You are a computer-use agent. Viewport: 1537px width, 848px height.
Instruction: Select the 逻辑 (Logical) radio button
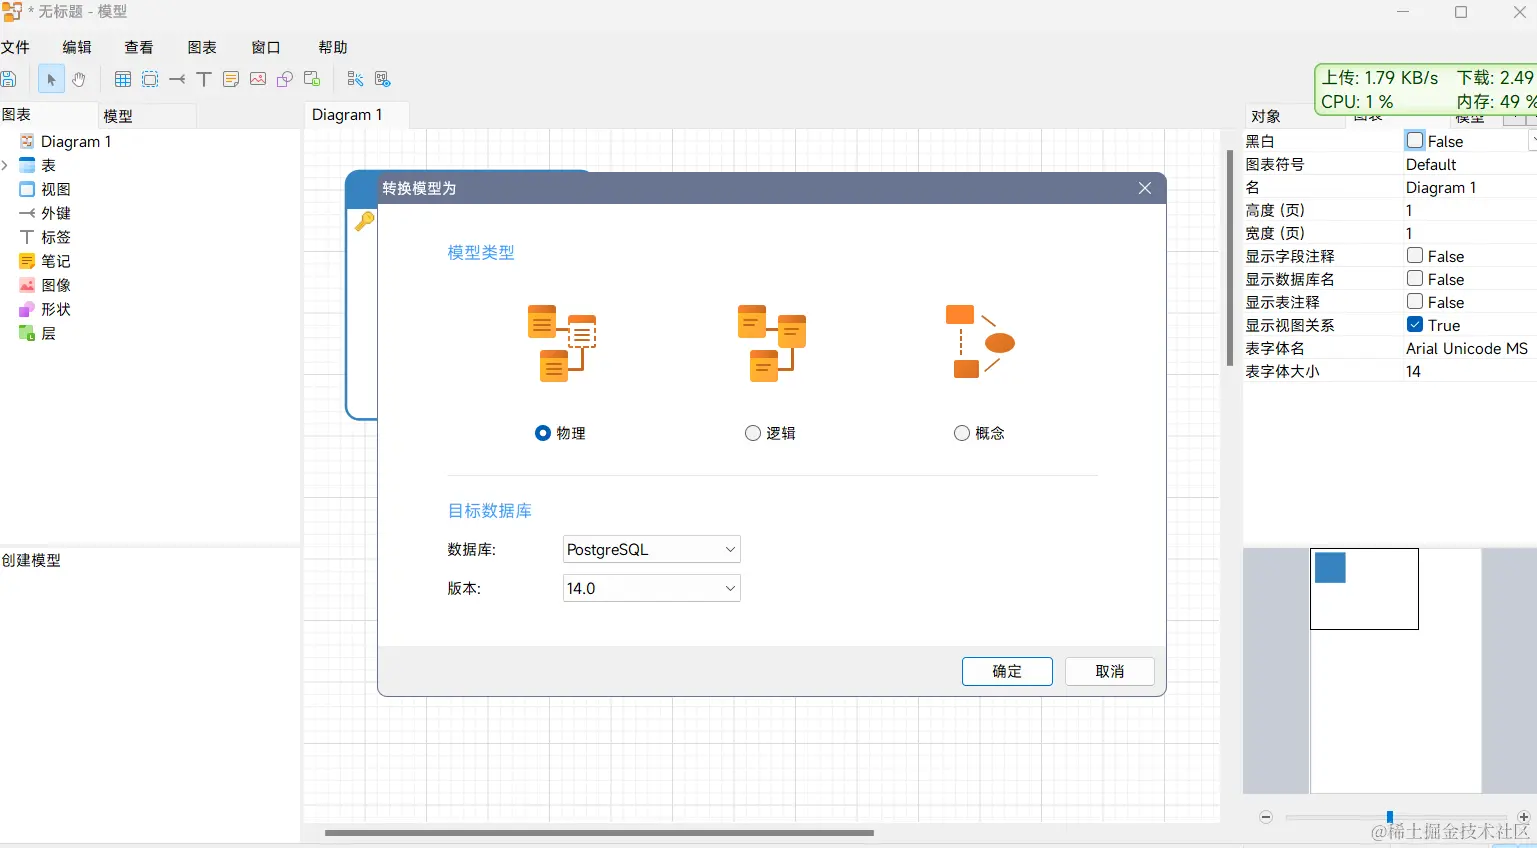click(x=753, y=433)
